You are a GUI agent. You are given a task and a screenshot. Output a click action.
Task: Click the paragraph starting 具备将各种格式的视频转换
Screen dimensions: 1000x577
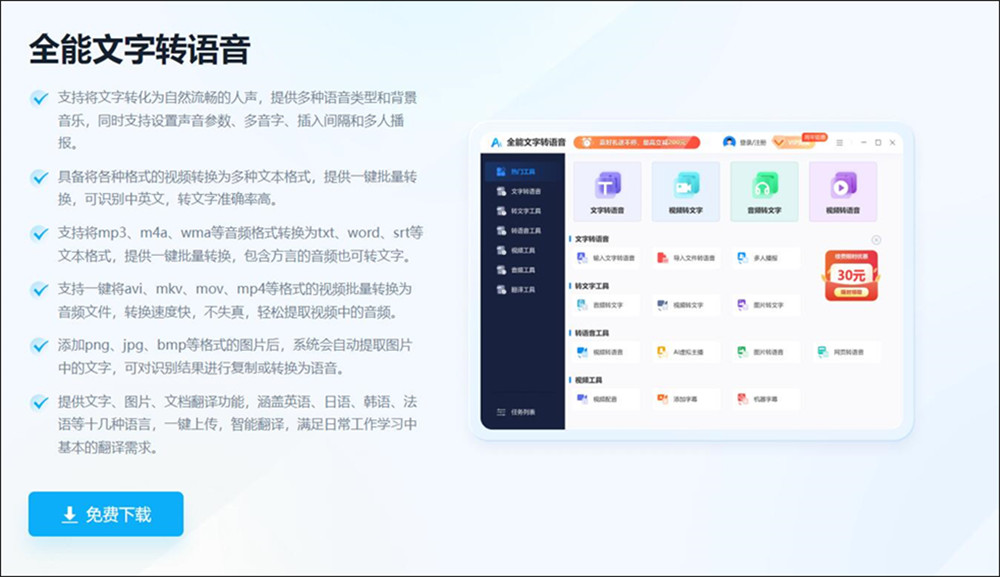point(237,188)
